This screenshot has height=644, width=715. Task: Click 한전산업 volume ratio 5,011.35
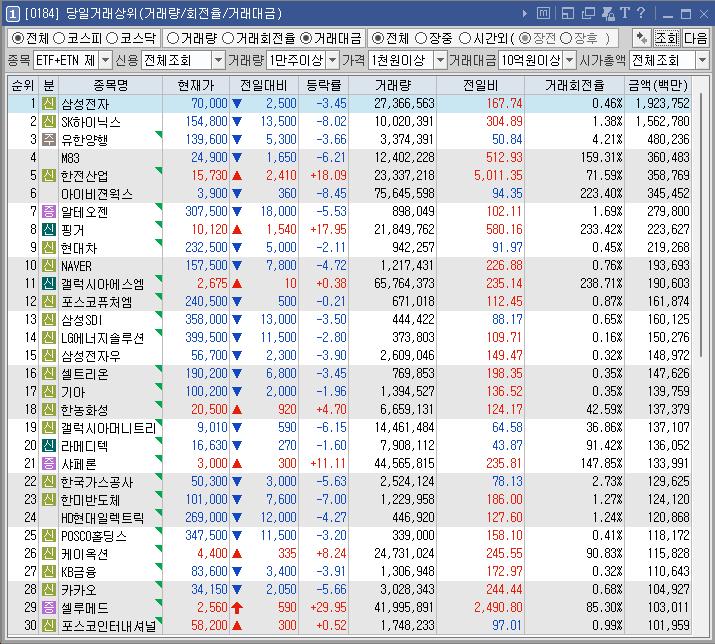[498, 175]
